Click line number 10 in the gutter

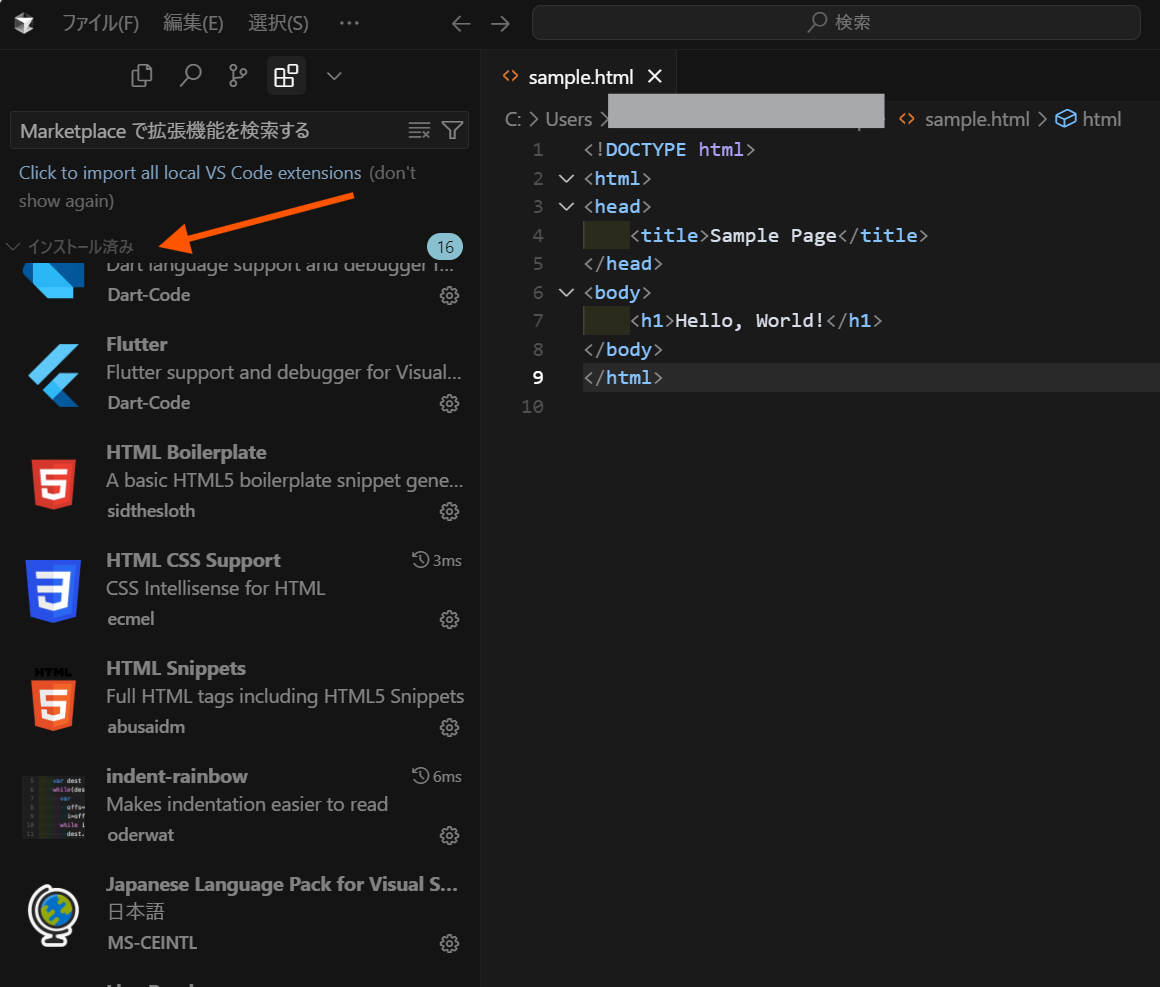(x=532, y=406)
